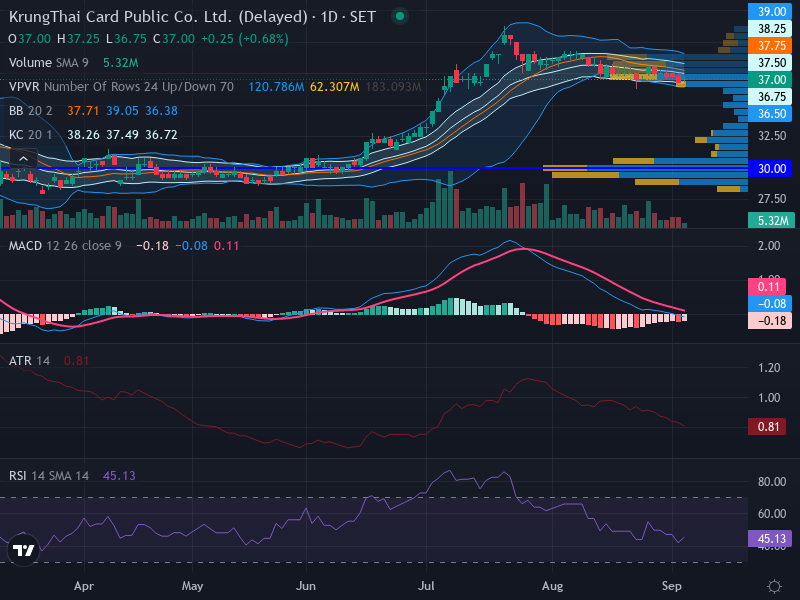800x600 pixels.
Task: Select the MACD 12 26 close 9 legend
Action: tap(65, 246)
